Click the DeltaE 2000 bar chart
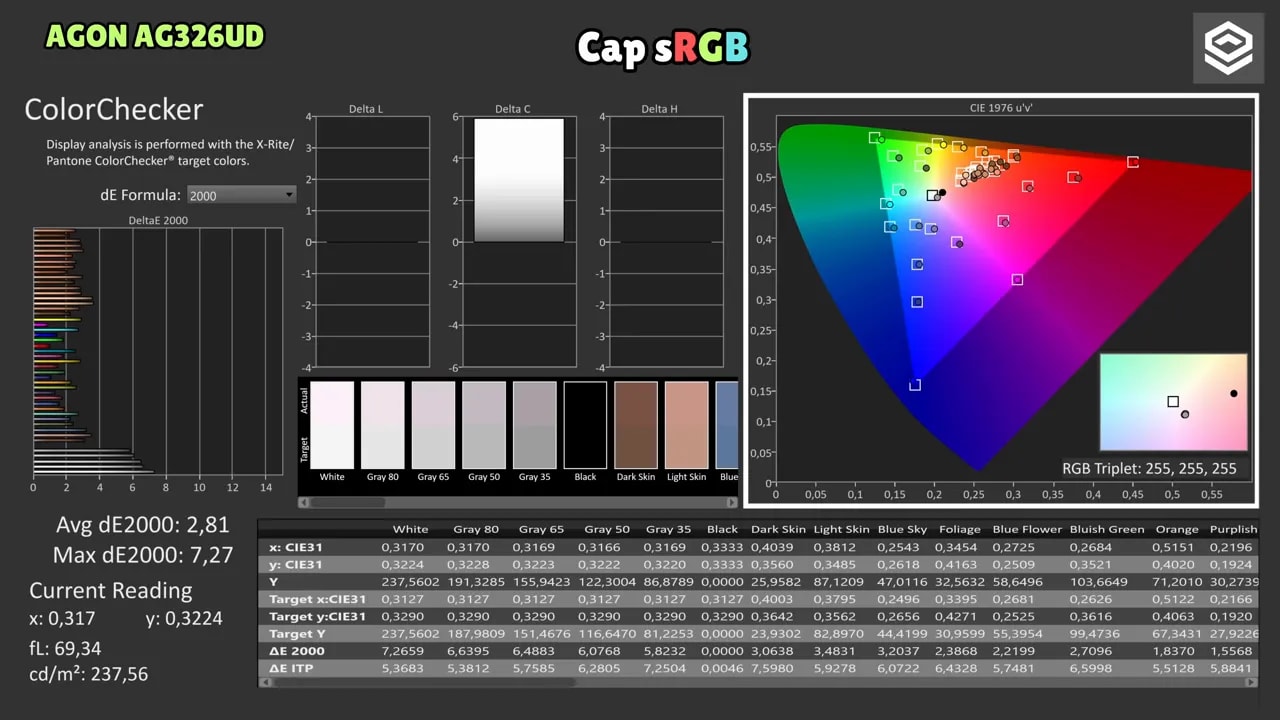Image resolution: width=1280 pixels, height=720 pixels. coord(158,351)
